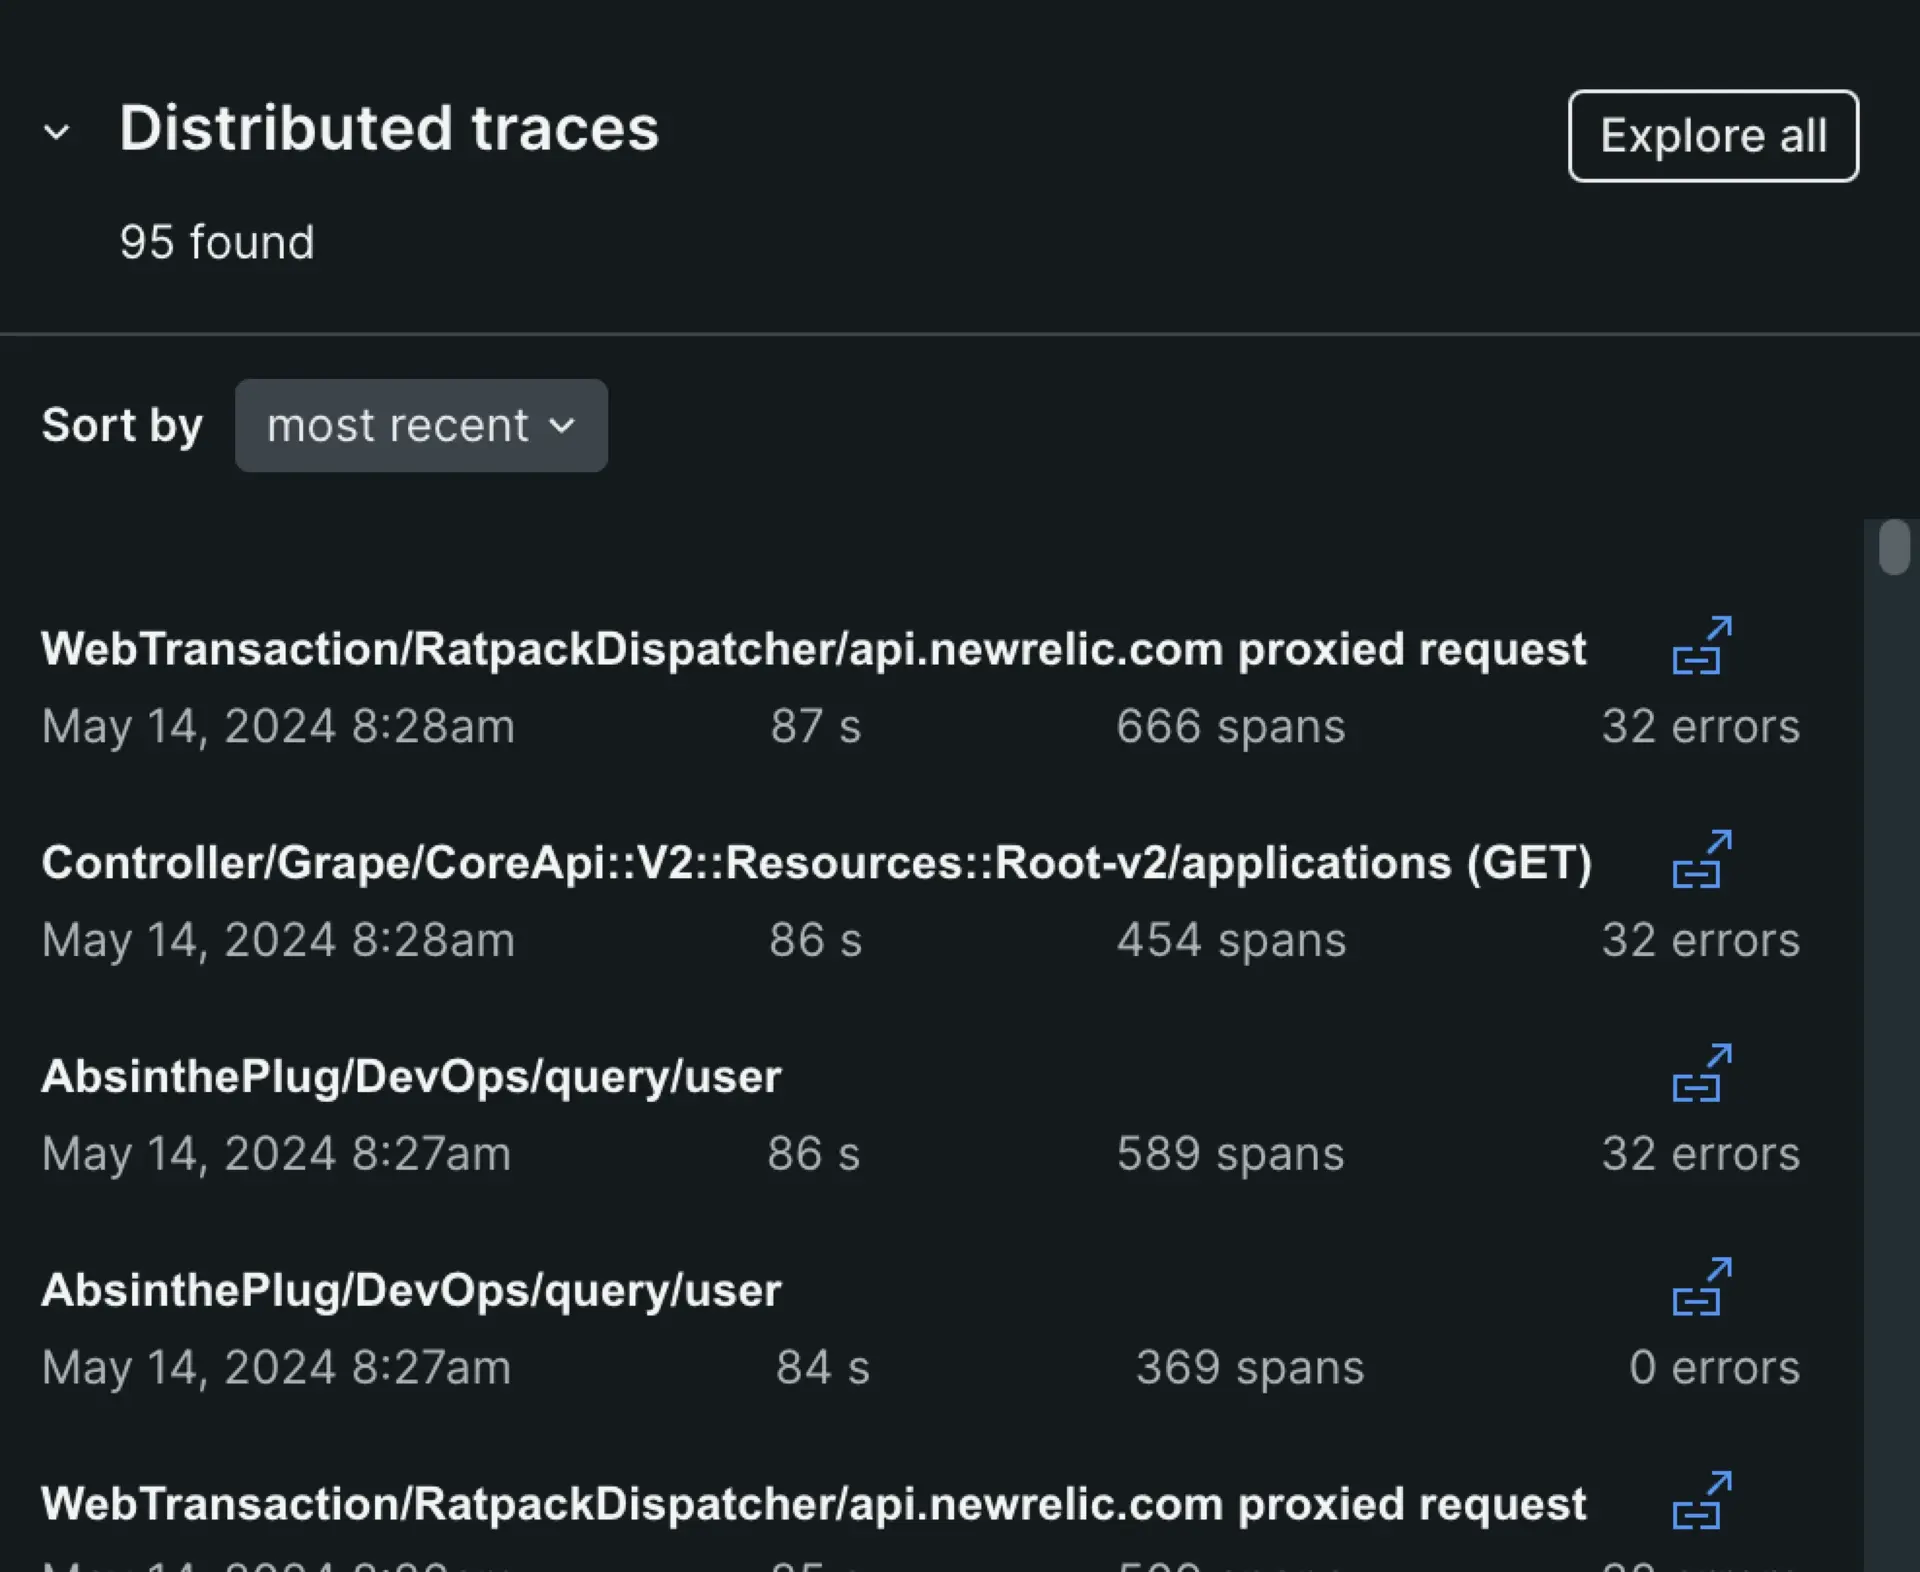Click the 95 found counter text
The height and width of the screenshot is (1572, 1920).
[218, 241]
